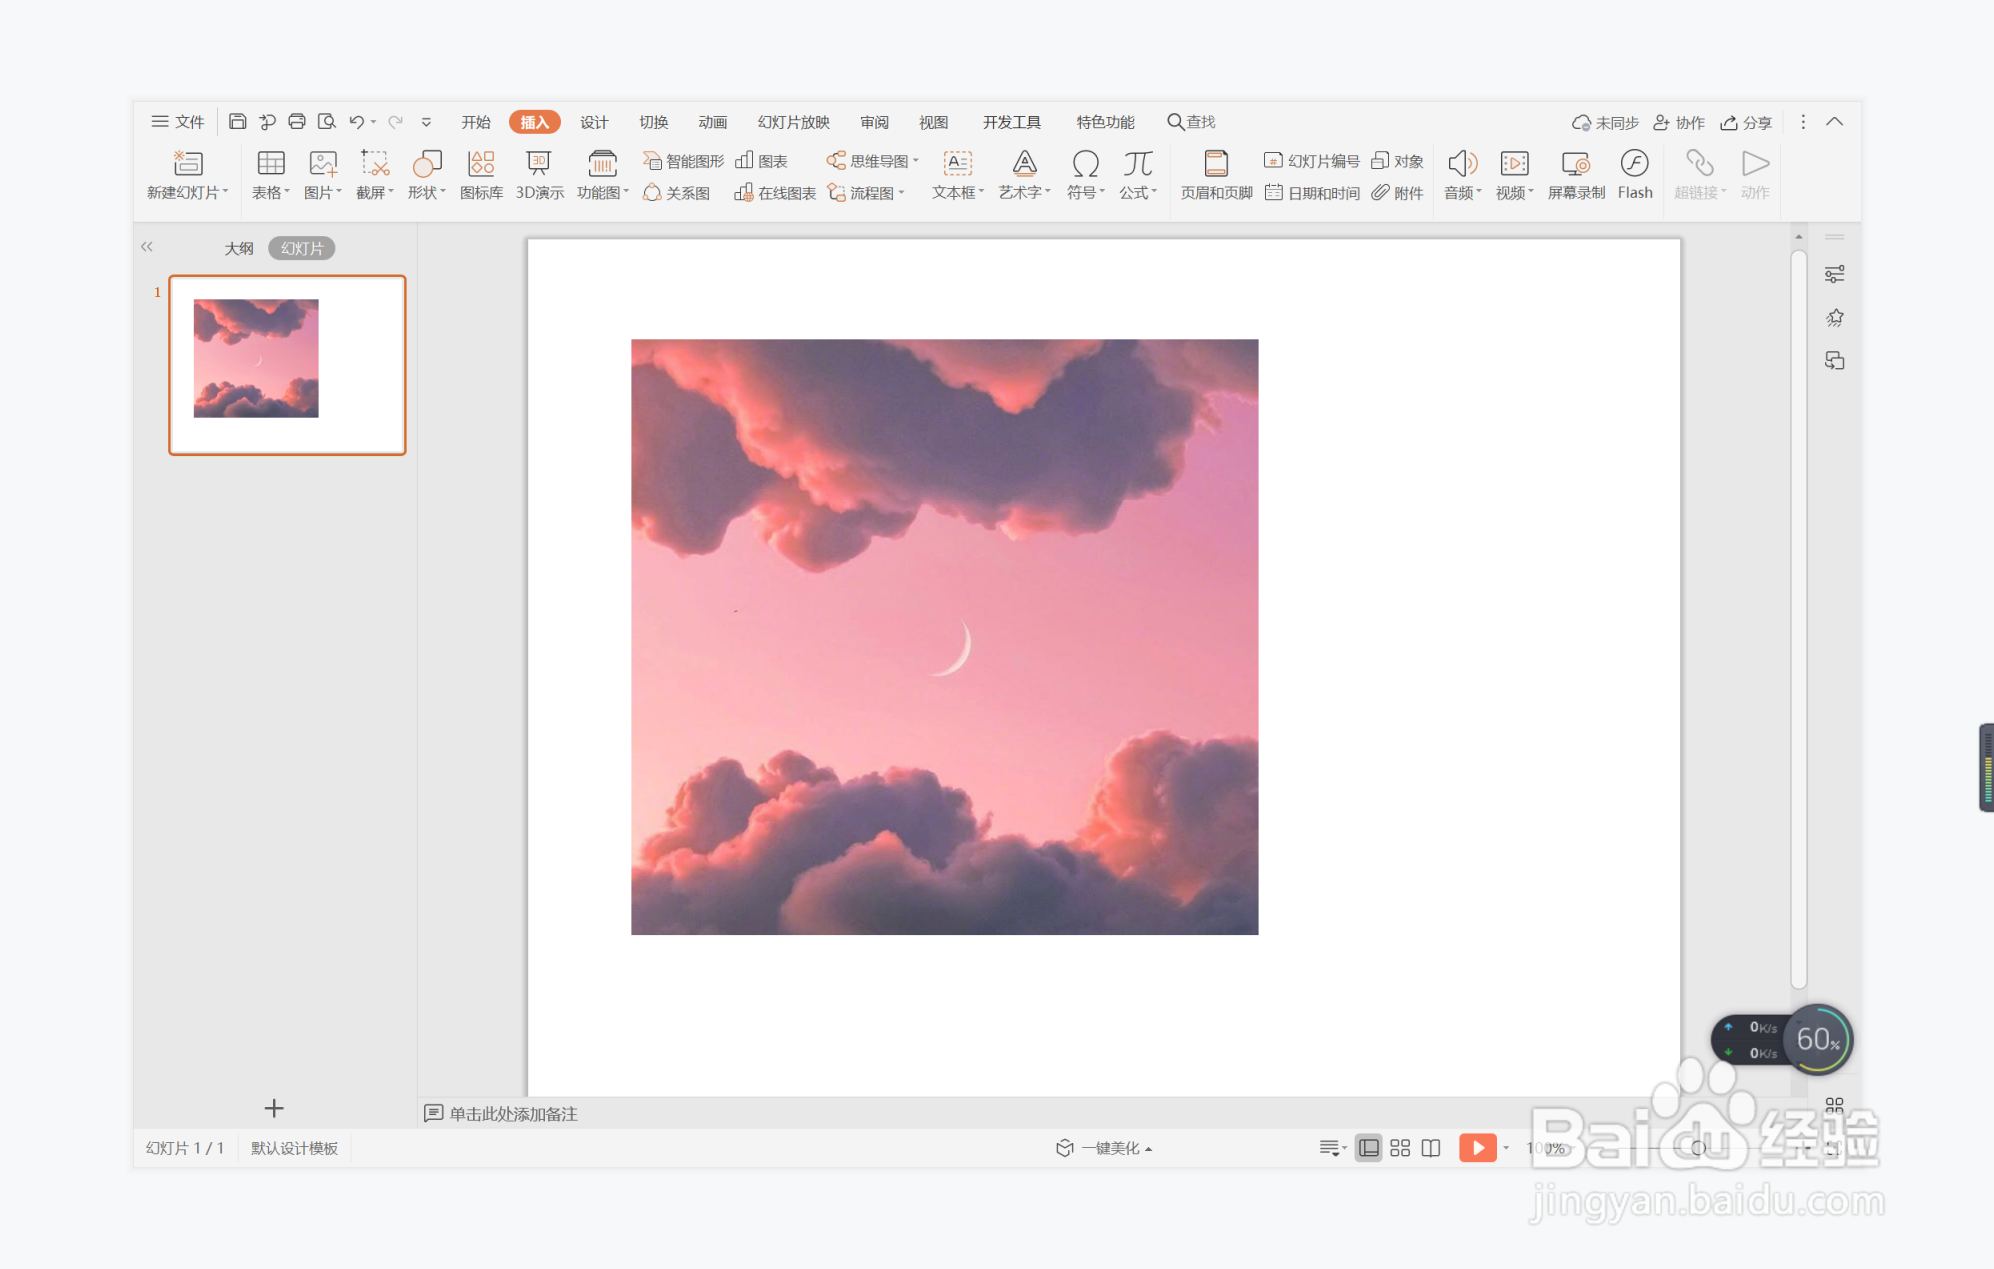The image size is (1994, 1269).
Task: Click the Print icon
Action: [297, 122]
